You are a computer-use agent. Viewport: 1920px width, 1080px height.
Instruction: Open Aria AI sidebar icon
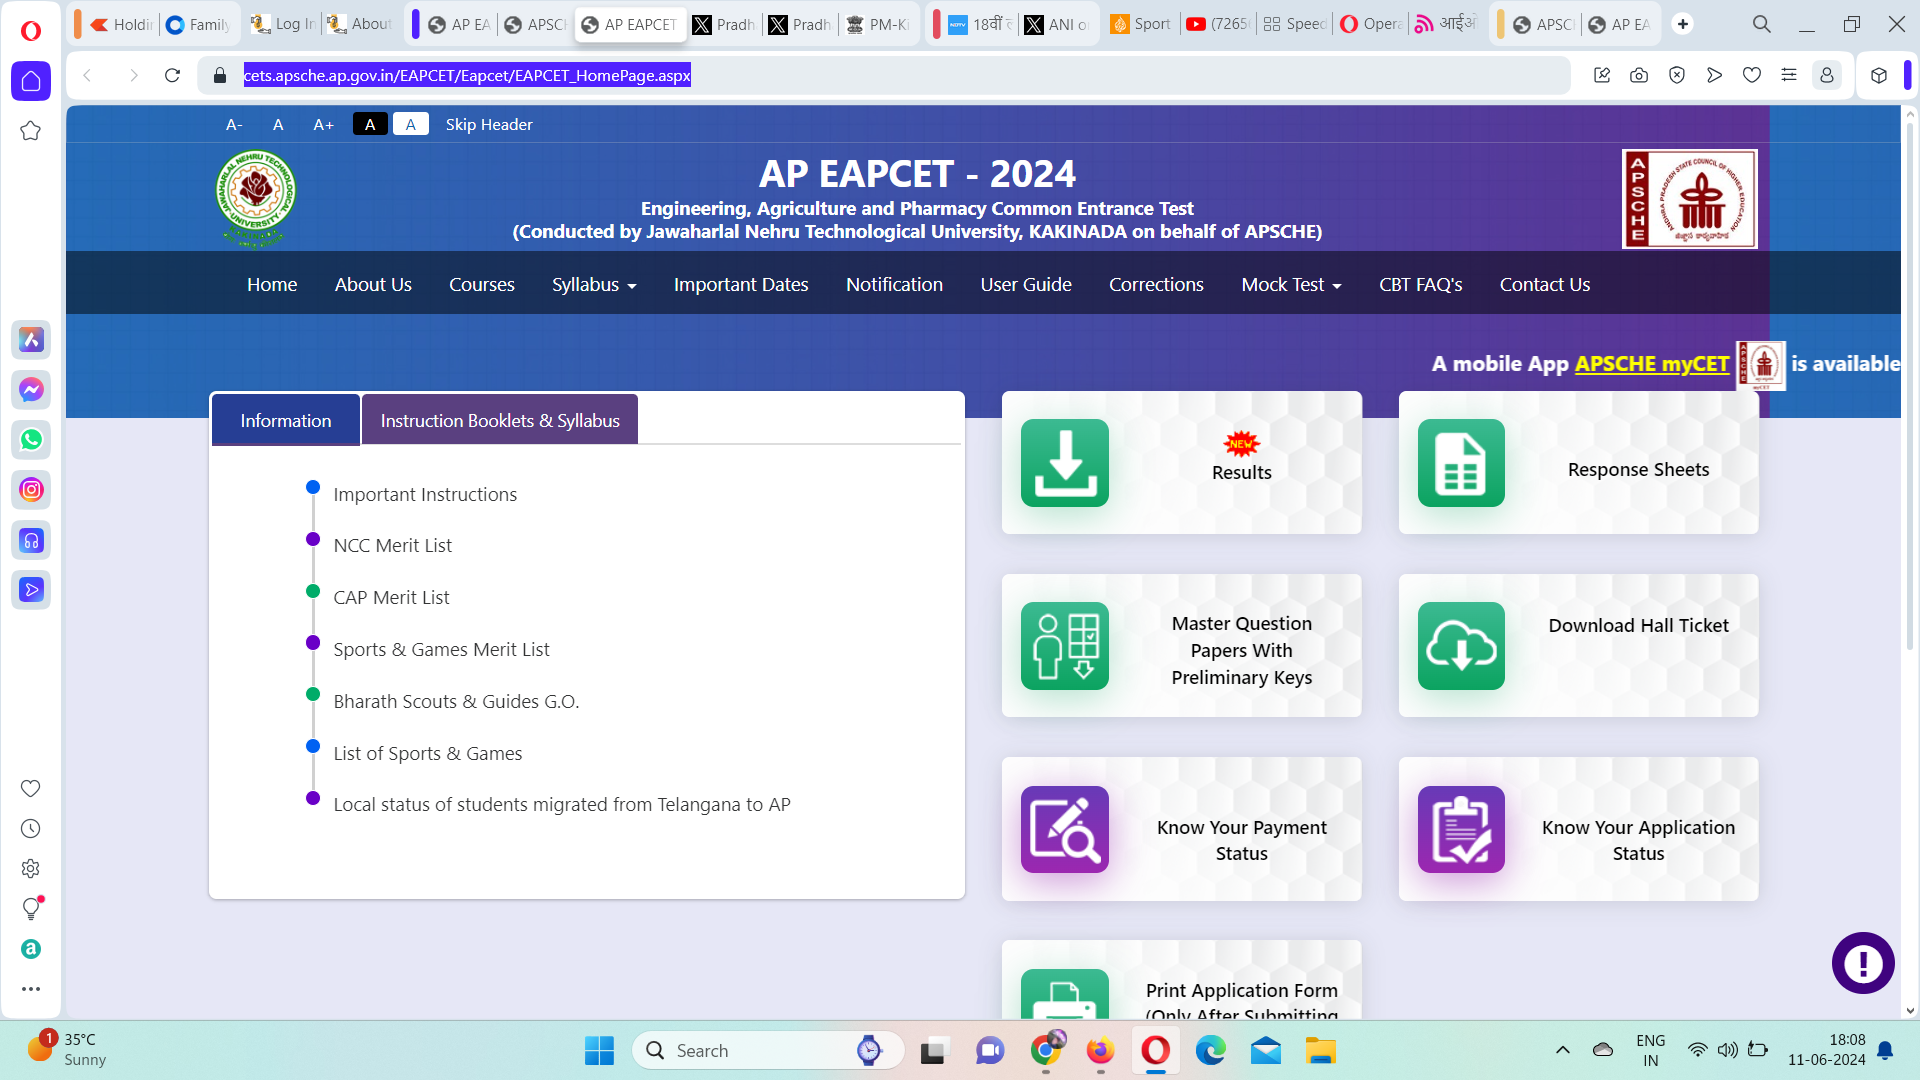coord(31,340)
